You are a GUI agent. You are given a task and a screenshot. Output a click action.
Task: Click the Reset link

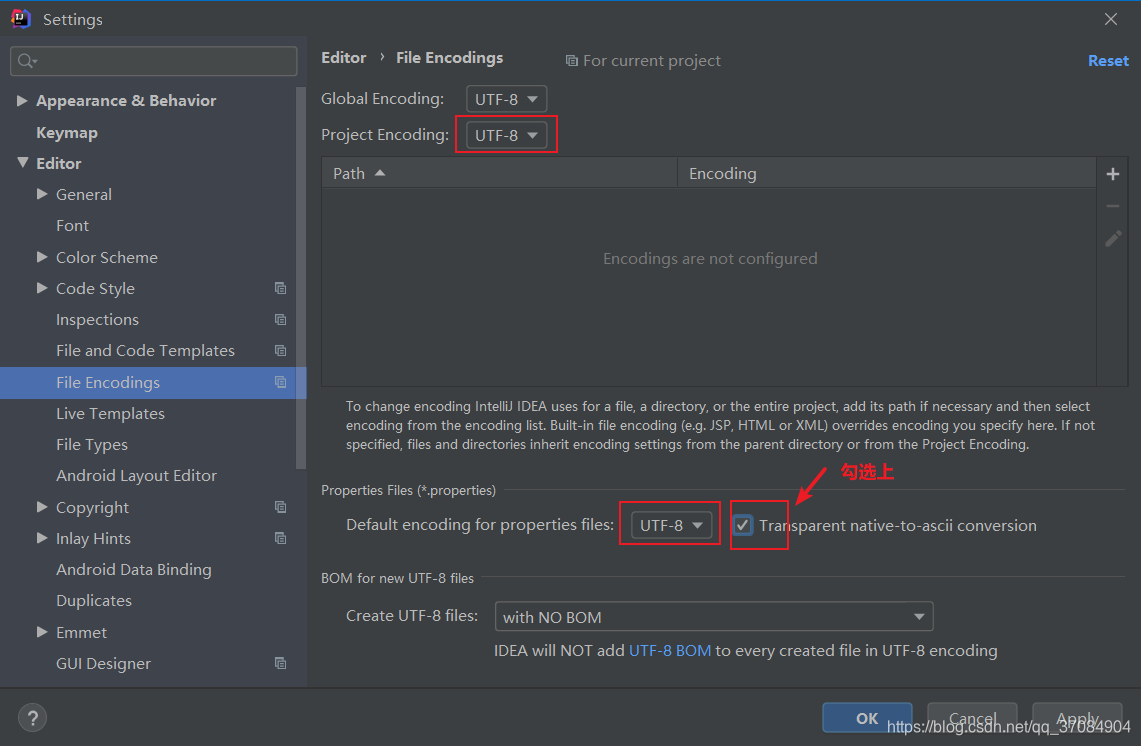click(x=1108, y=61)
